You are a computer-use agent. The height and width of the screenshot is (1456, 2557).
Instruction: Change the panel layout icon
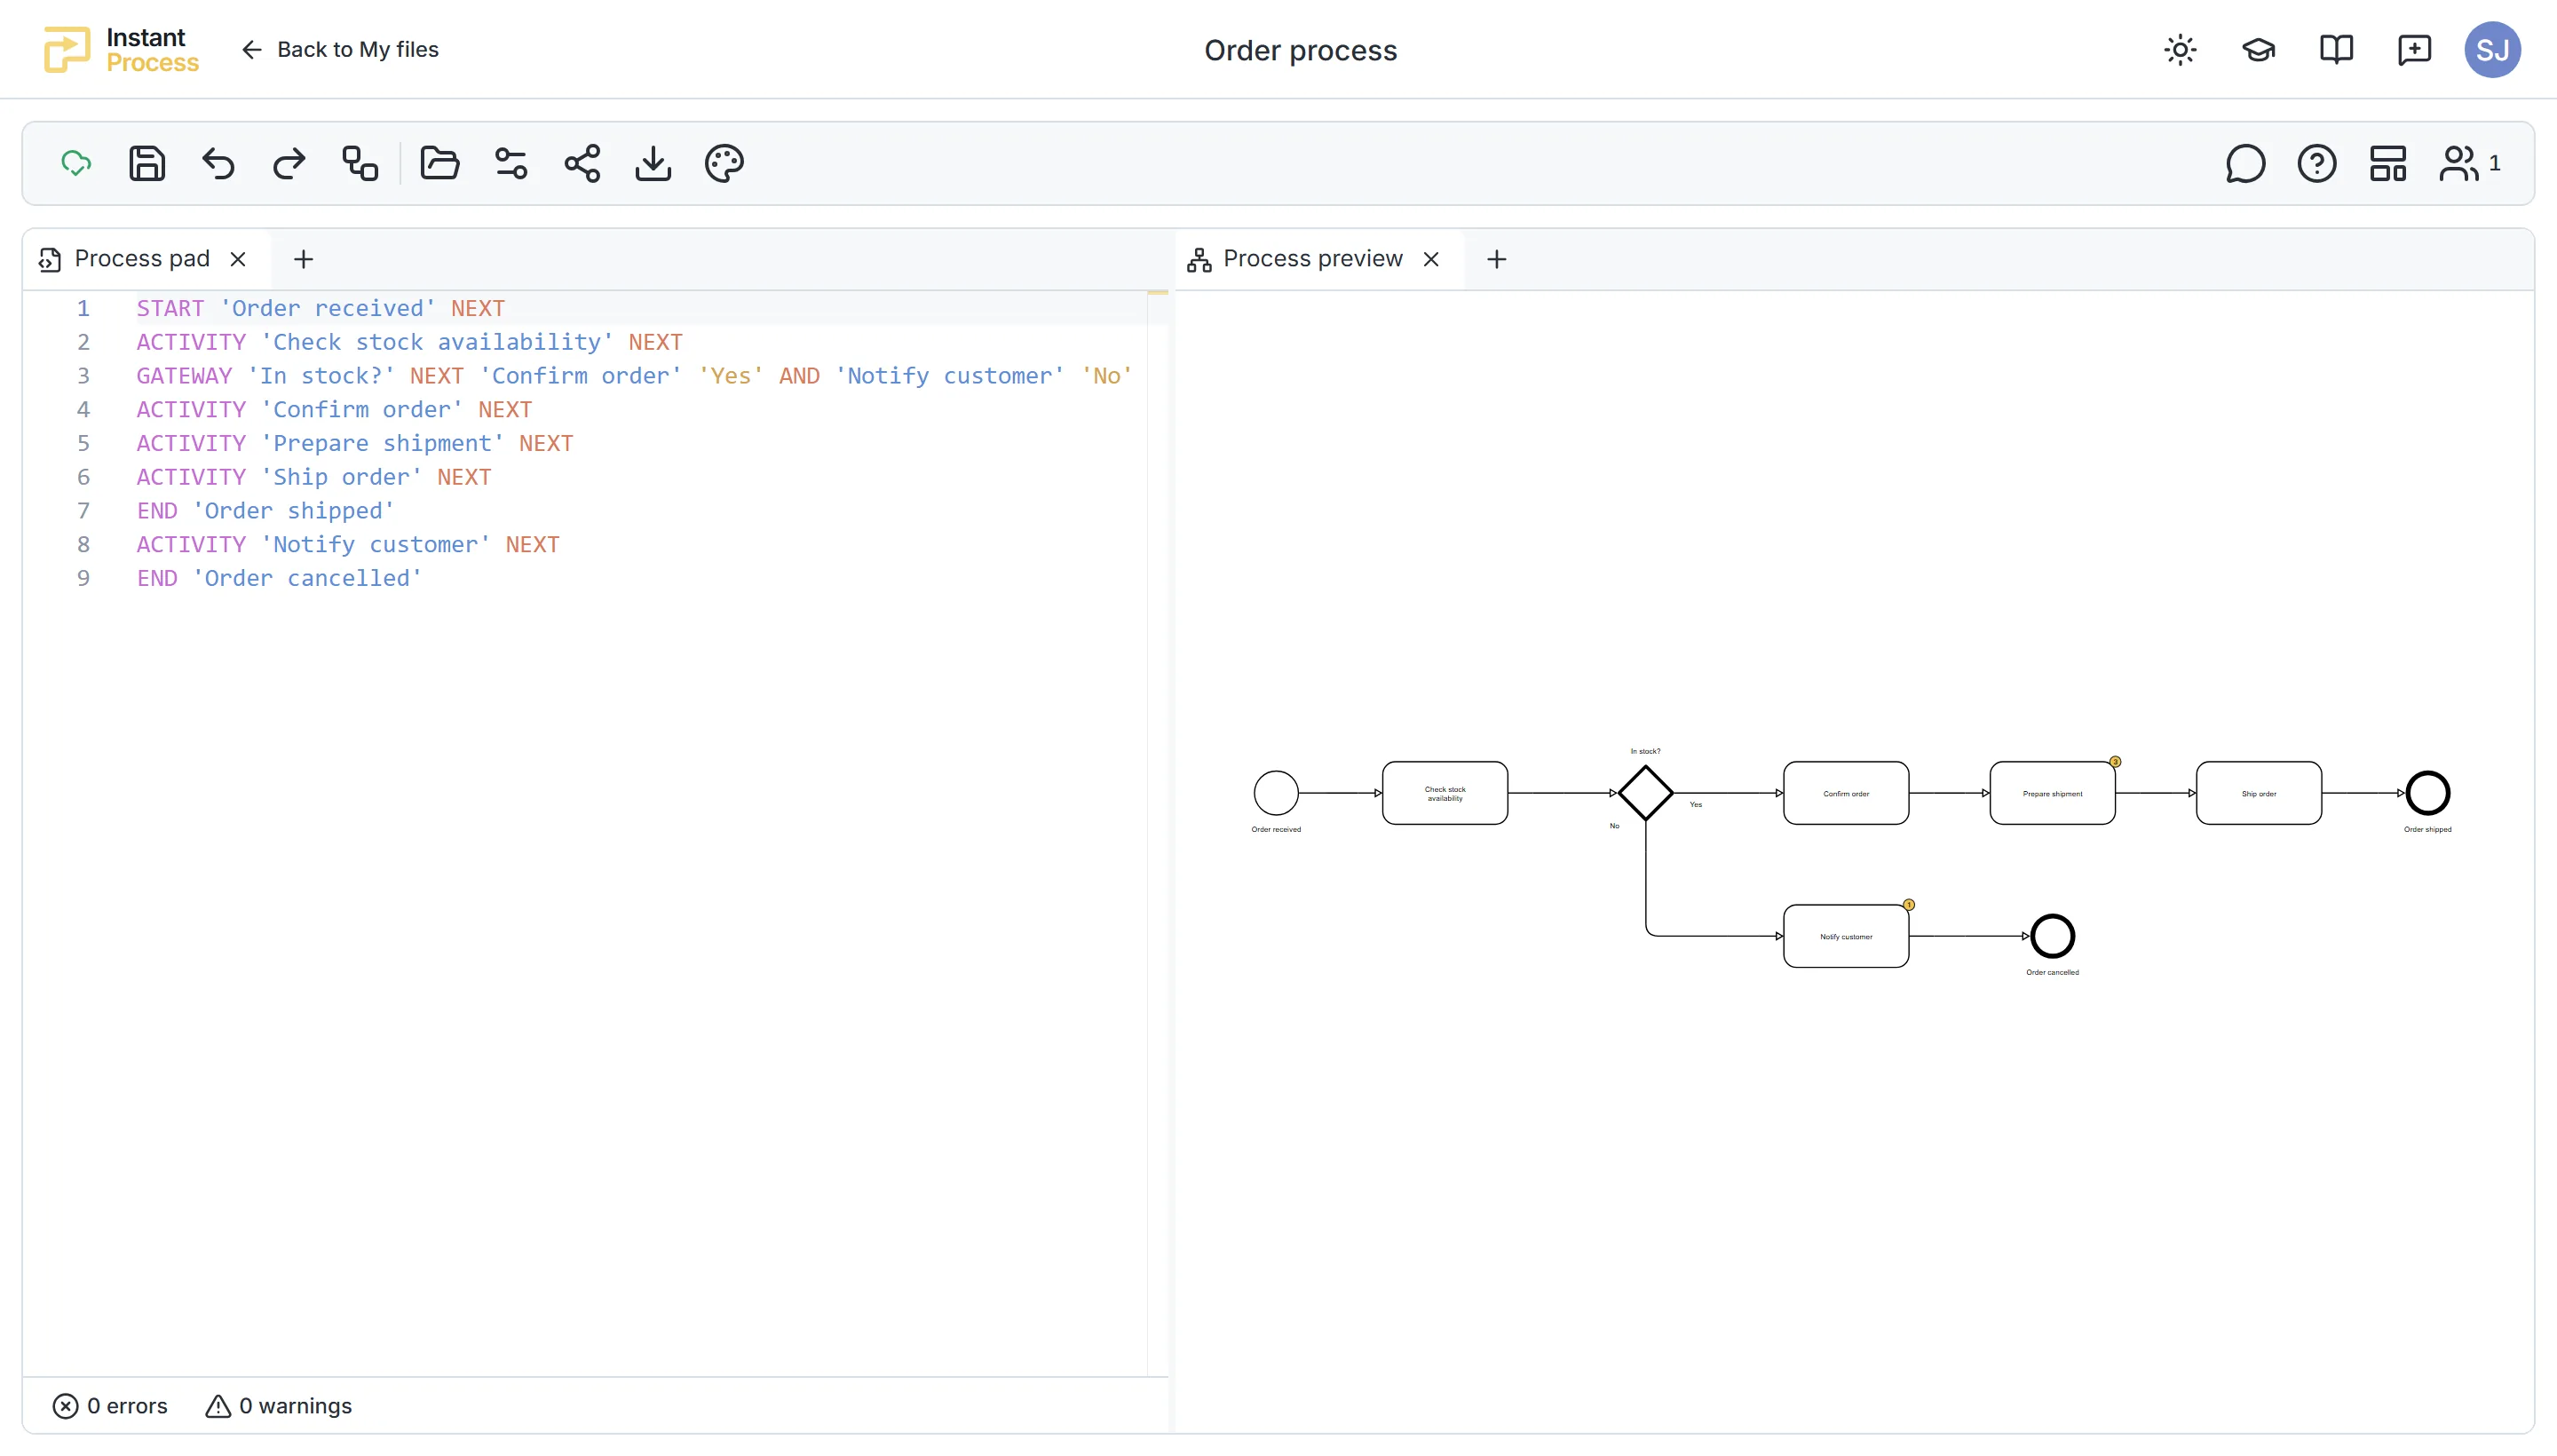pos(2388,163)
